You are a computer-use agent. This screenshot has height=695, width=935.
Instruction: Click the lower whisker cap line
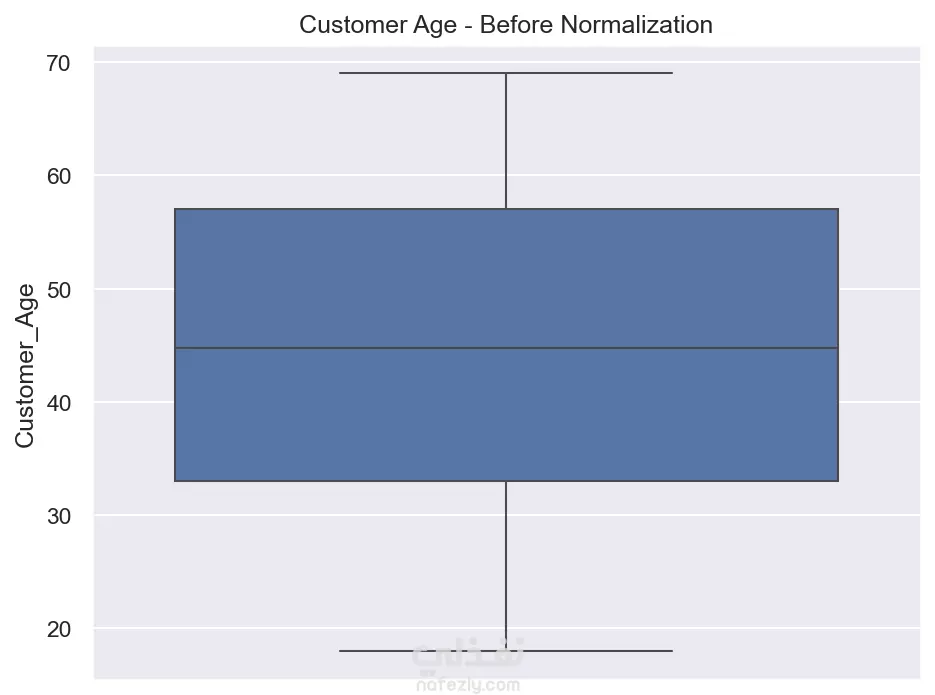click(506, 651)
